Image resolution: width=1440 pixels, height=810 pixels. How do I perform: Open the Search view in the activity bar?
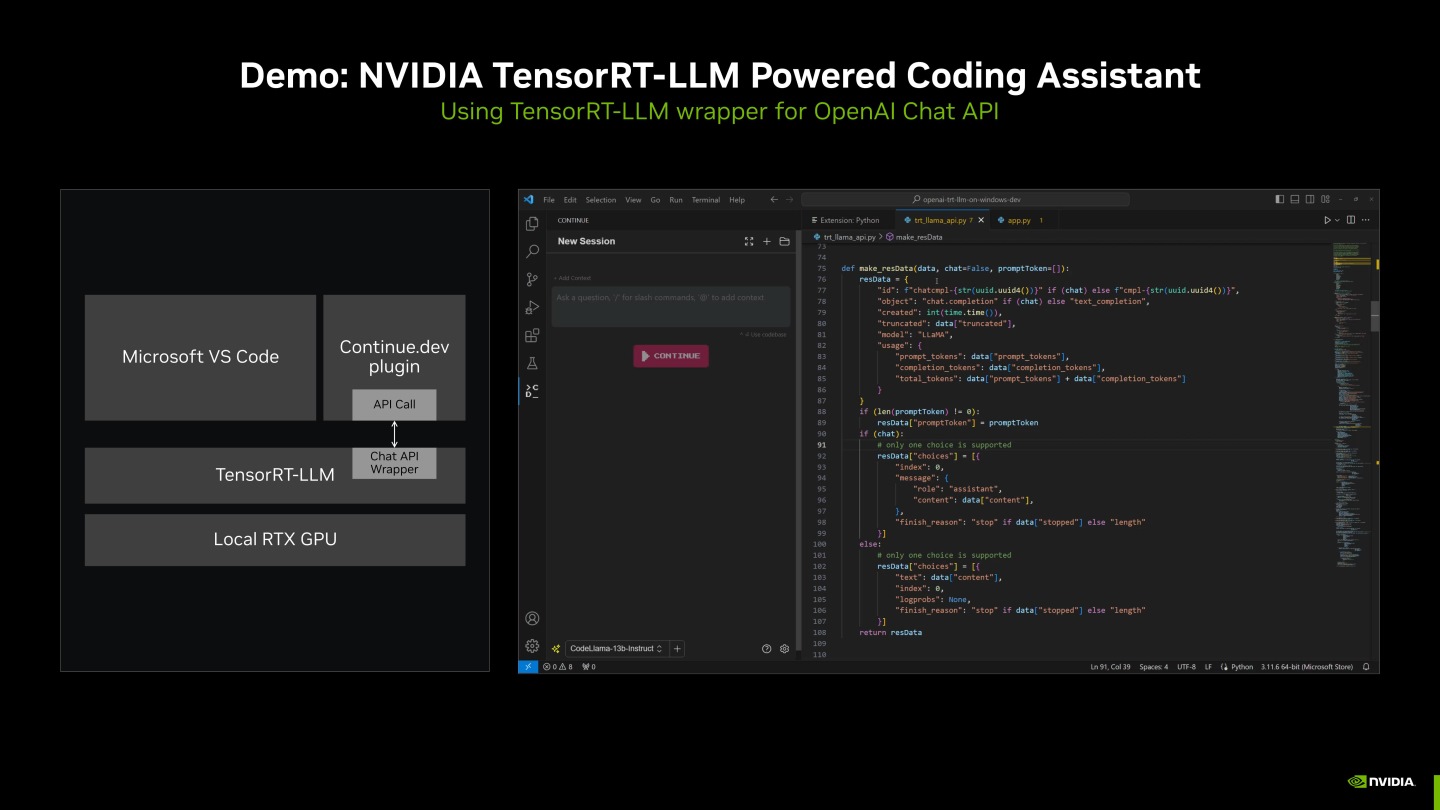pos(532,251)
